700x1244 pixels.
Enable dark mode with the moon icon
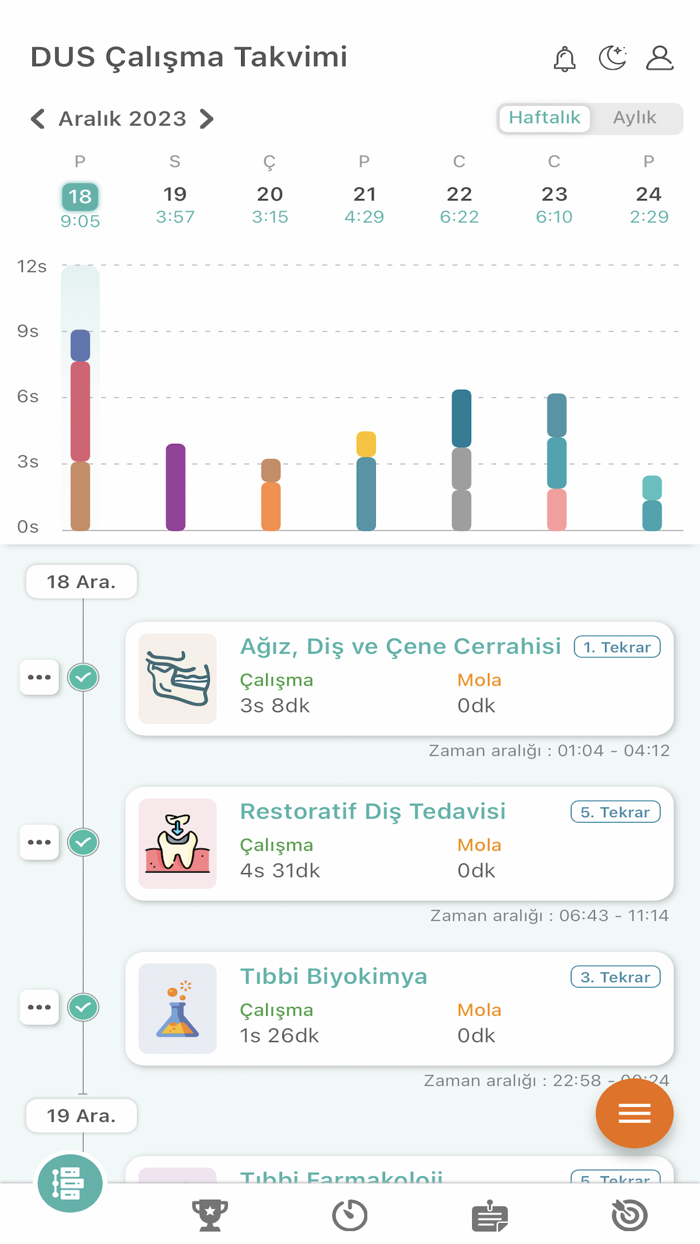click(613, 58)
